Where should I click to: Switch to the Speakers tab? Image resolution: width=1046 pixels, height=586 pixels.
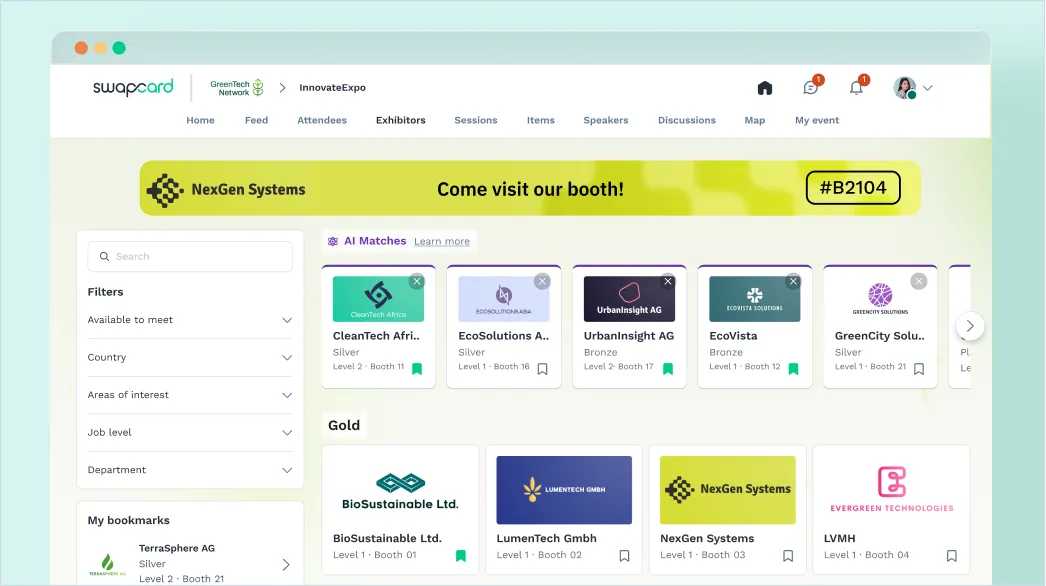tap(606, 120)
